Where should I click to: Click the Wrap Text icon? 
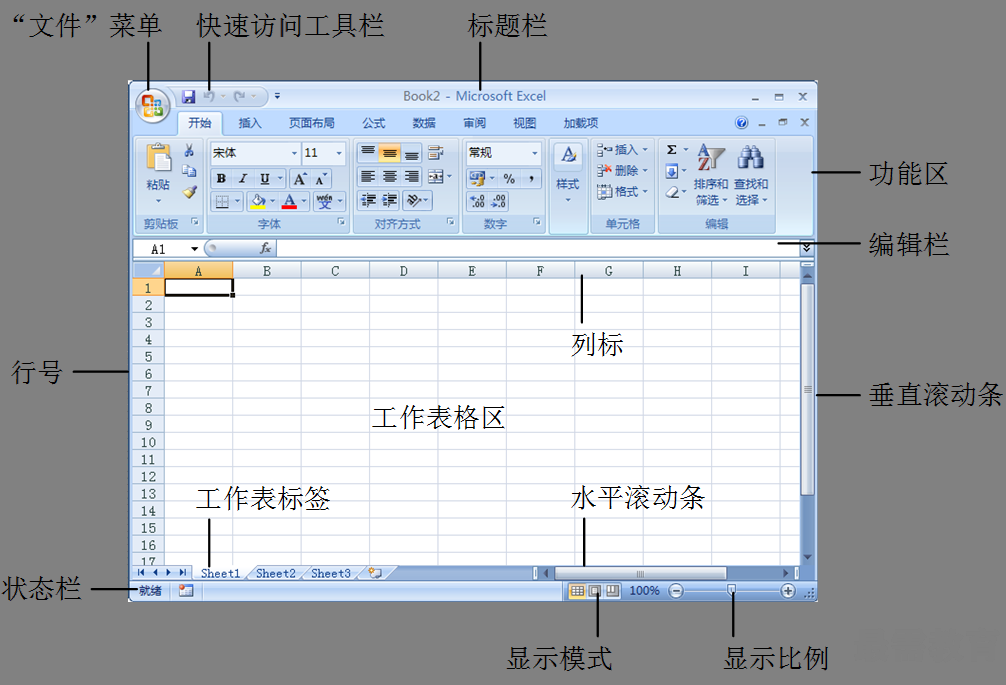coord(436,153)
